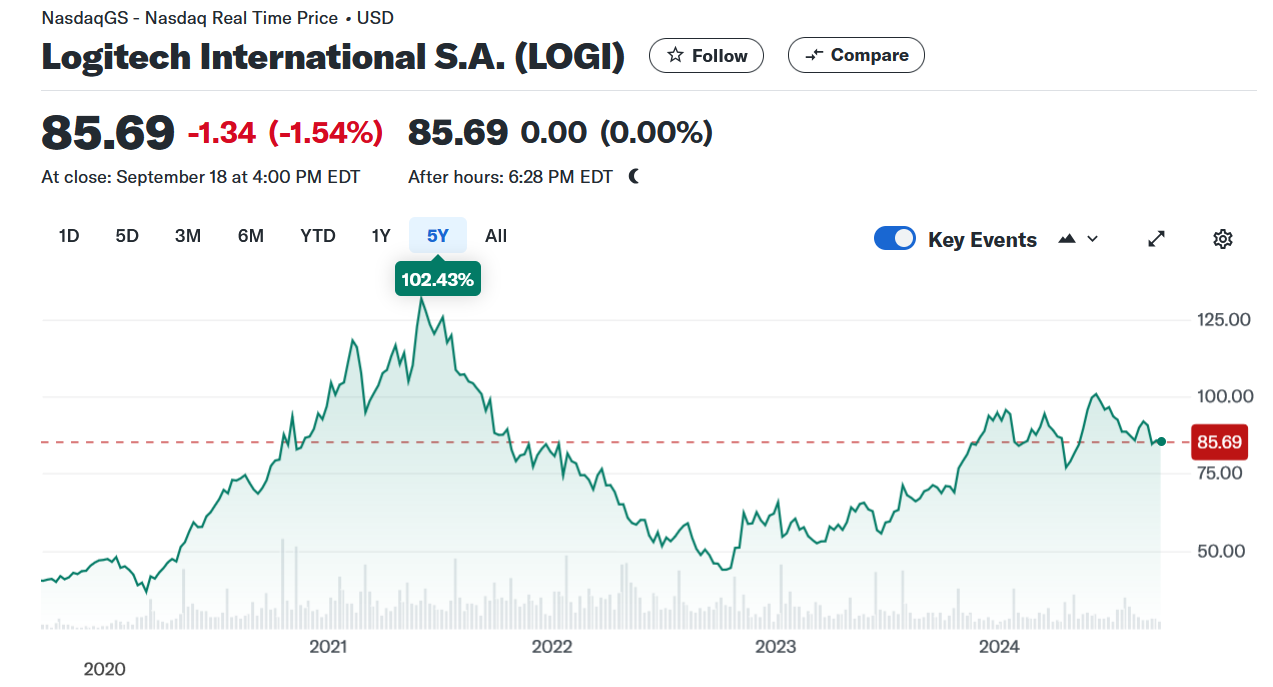This screenshot has height=687, width=1273.
Task: Select the 5Y time range
Action: click(x=438, y=236)
